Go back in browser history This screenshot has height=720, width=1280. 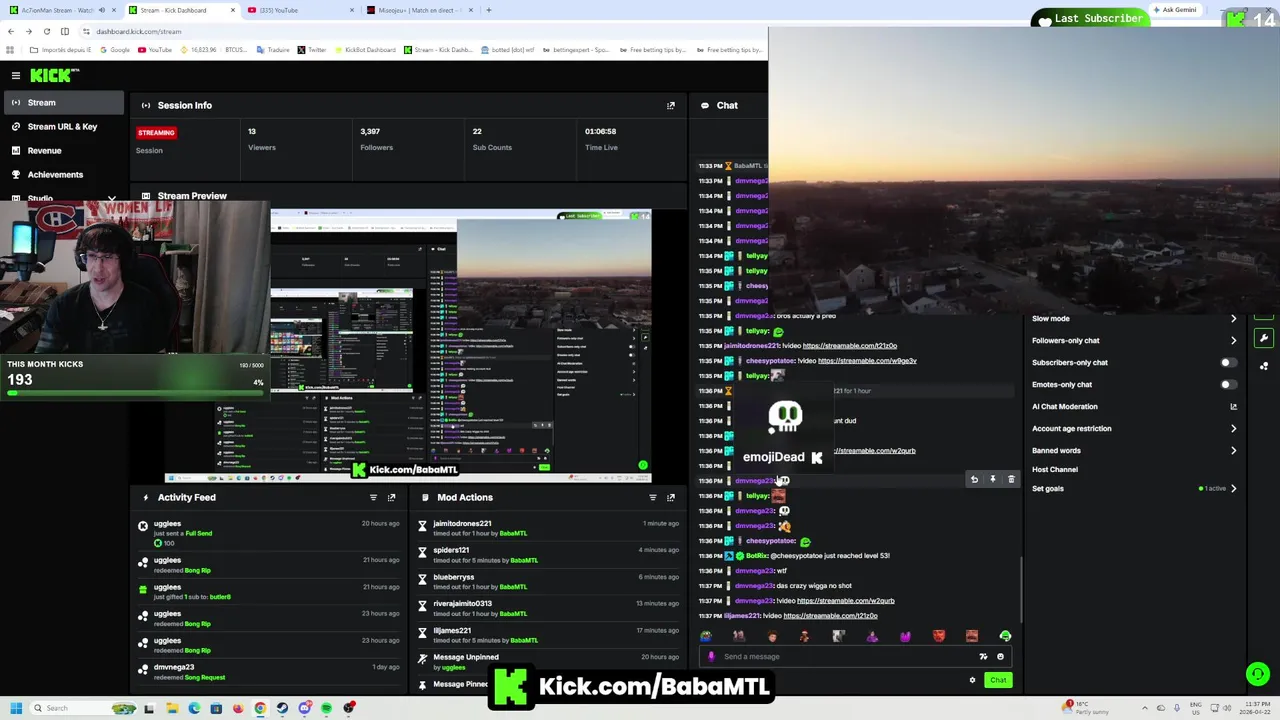coord(11,31)
